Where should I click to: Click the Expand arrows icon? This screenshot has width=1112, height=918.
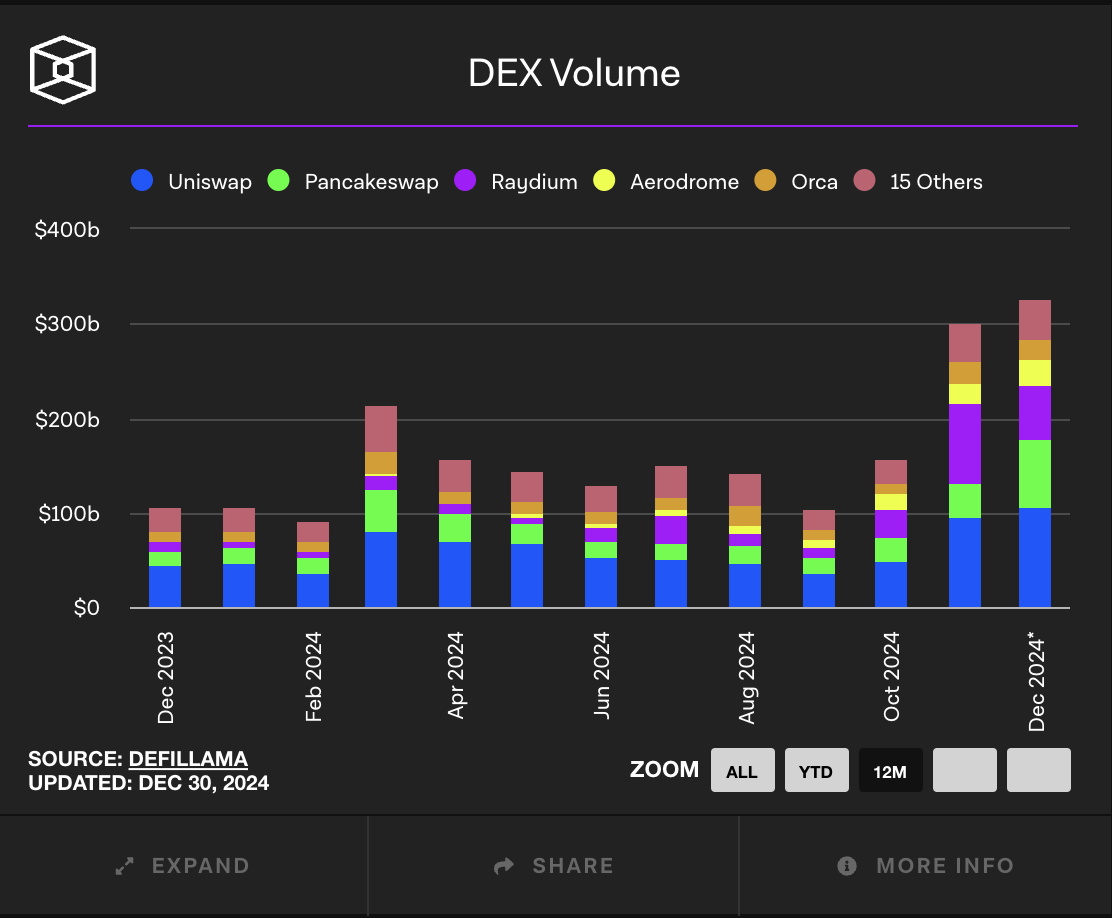(x=125, y=866)
